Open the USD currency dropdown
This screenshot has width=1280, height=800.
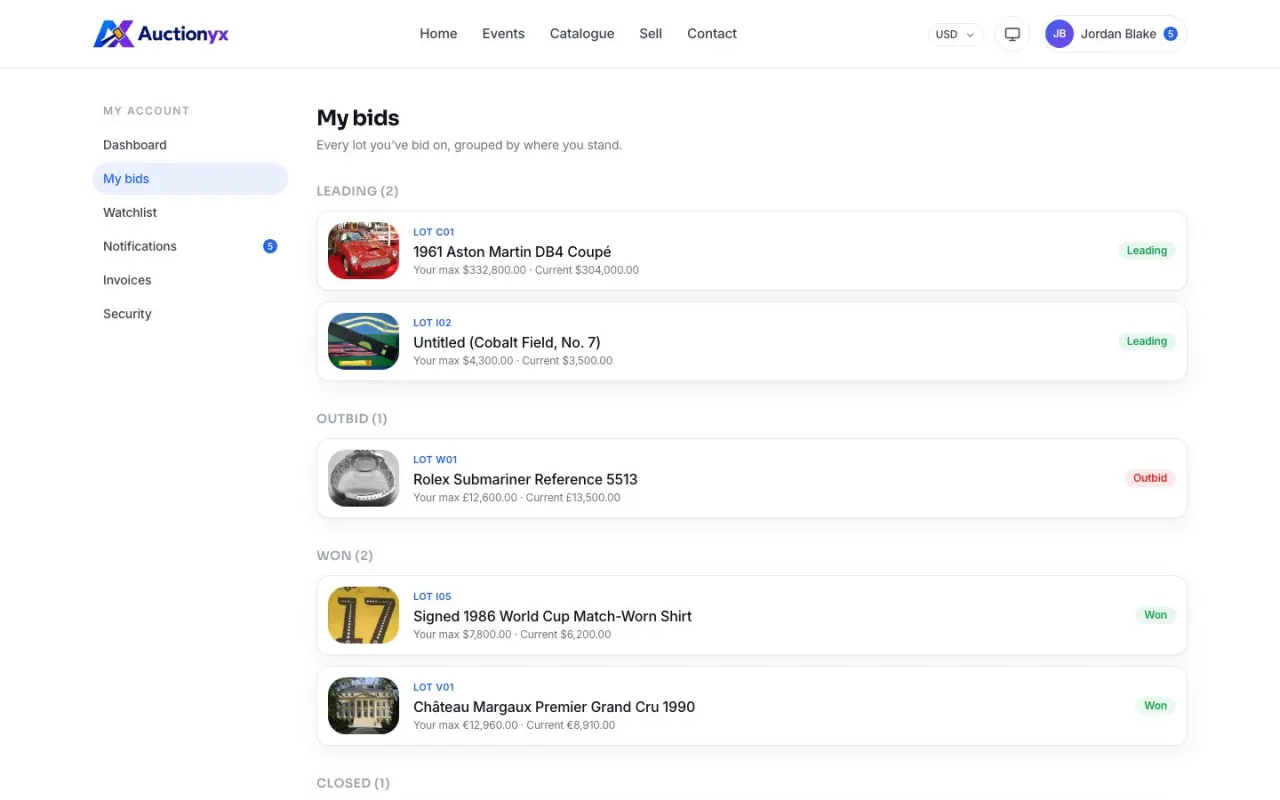click(x=955, y=34)
